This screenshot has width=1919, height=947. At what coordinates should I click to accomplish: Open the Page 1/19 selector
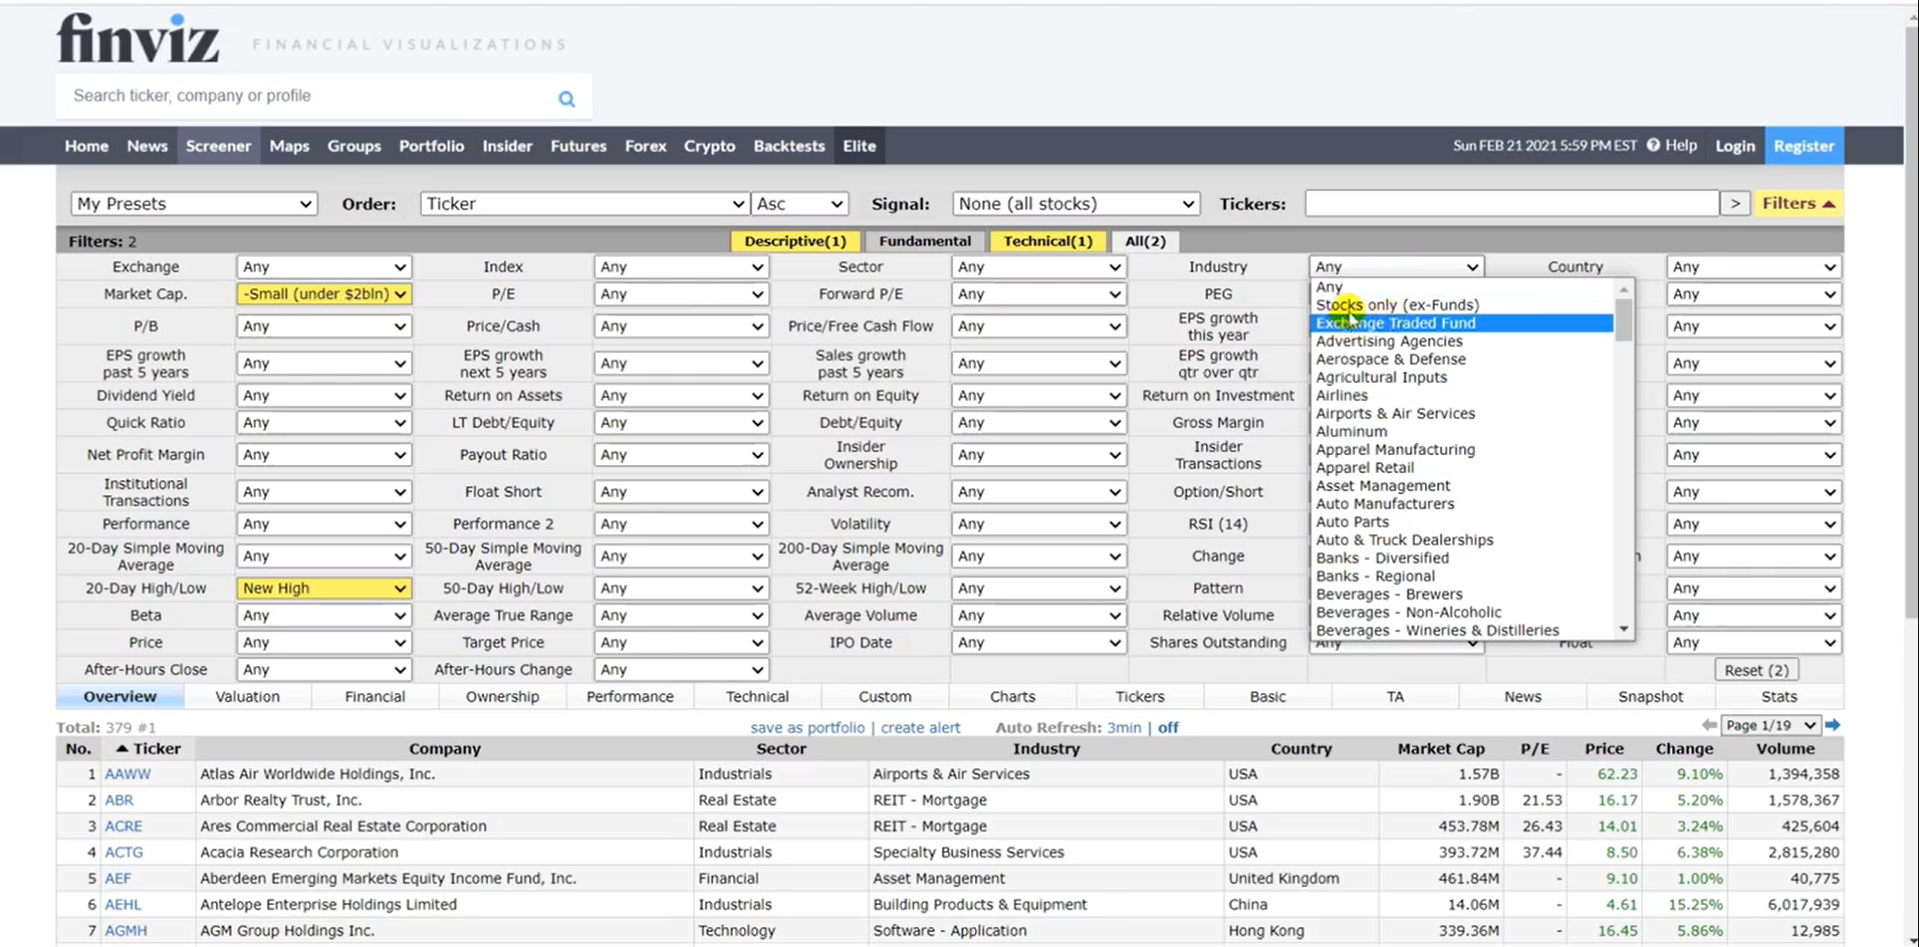pyautogui.click(x=1770, y=725)
